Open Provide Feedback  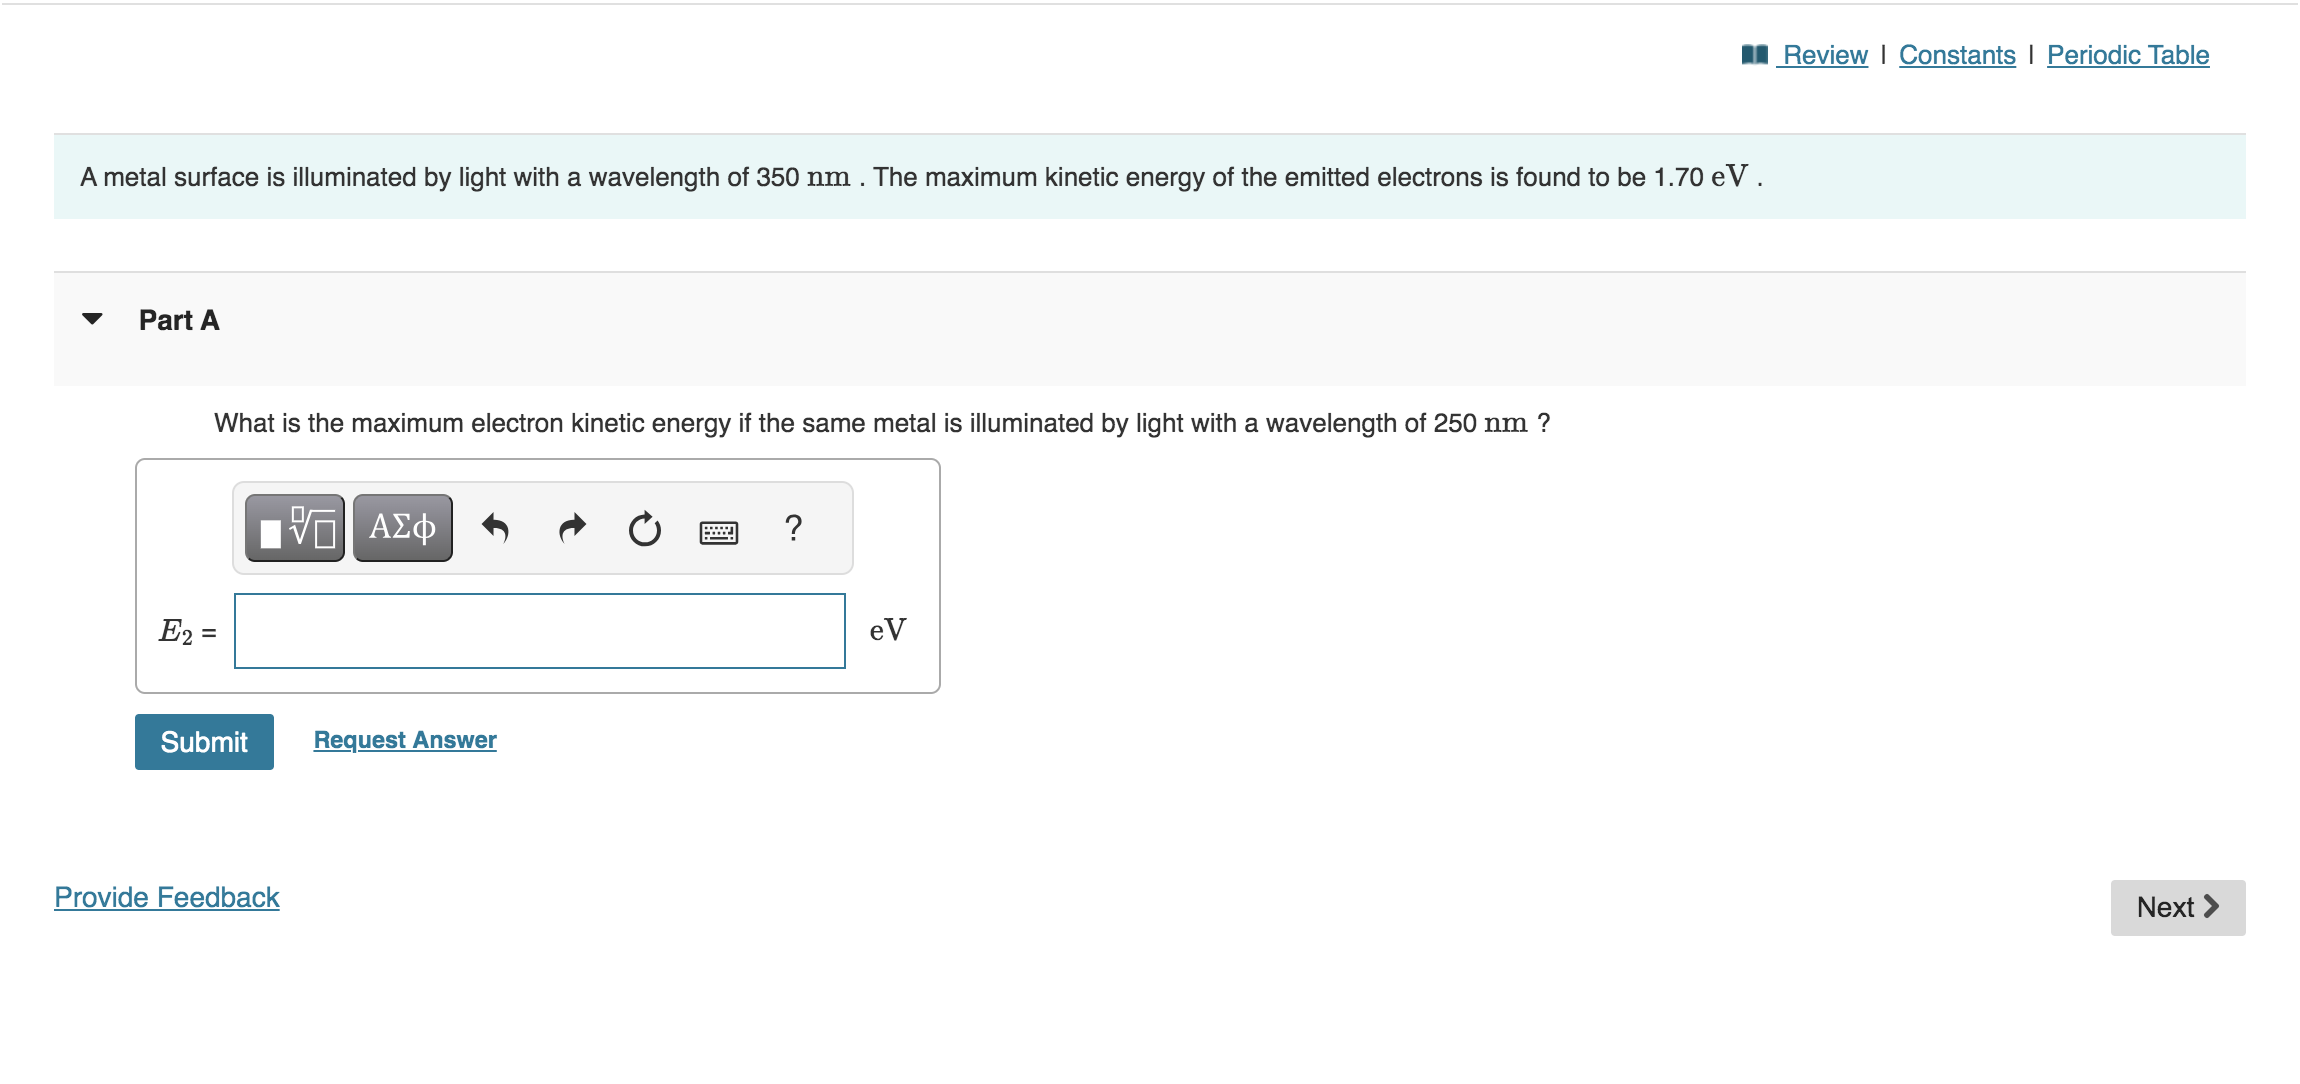click(166, 897)
